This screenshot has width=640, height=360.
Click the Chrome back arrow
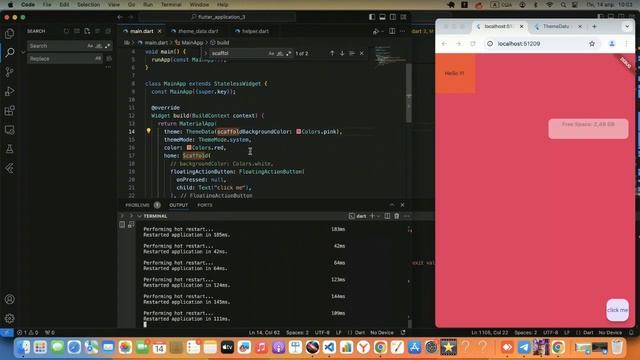pyautogui.click(x=444, y=44)
